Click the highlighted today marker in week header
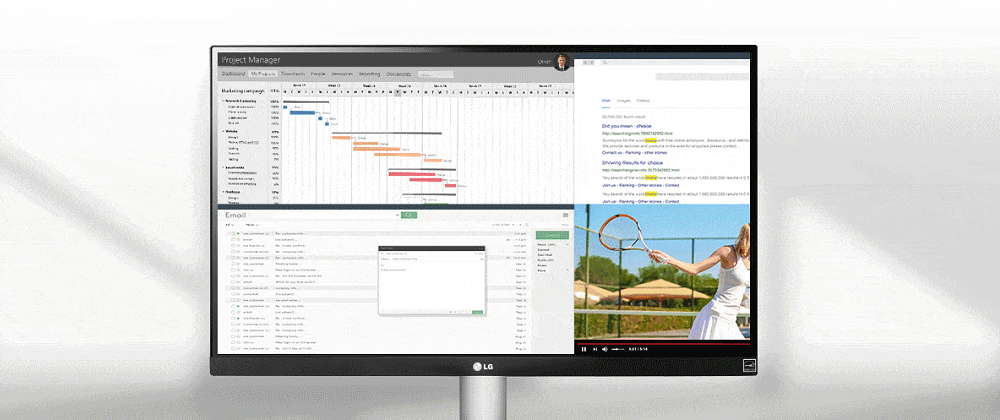The width and height of the screenshot is (1000, 420). (397, 92)
